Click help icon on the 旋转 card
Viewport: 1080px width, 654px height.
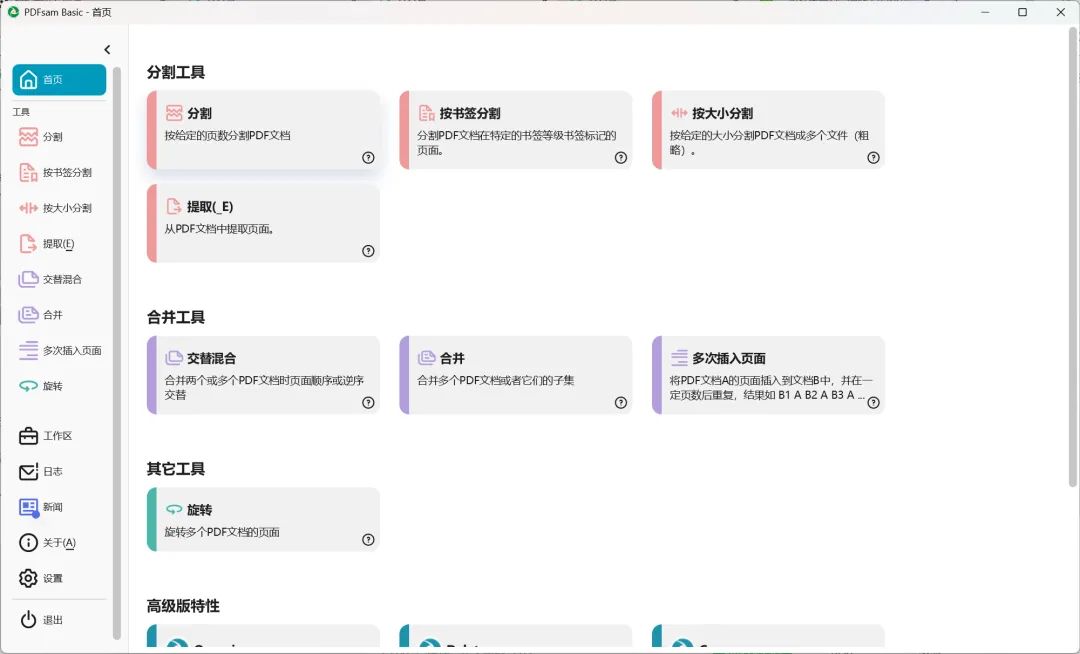point(368,540)
